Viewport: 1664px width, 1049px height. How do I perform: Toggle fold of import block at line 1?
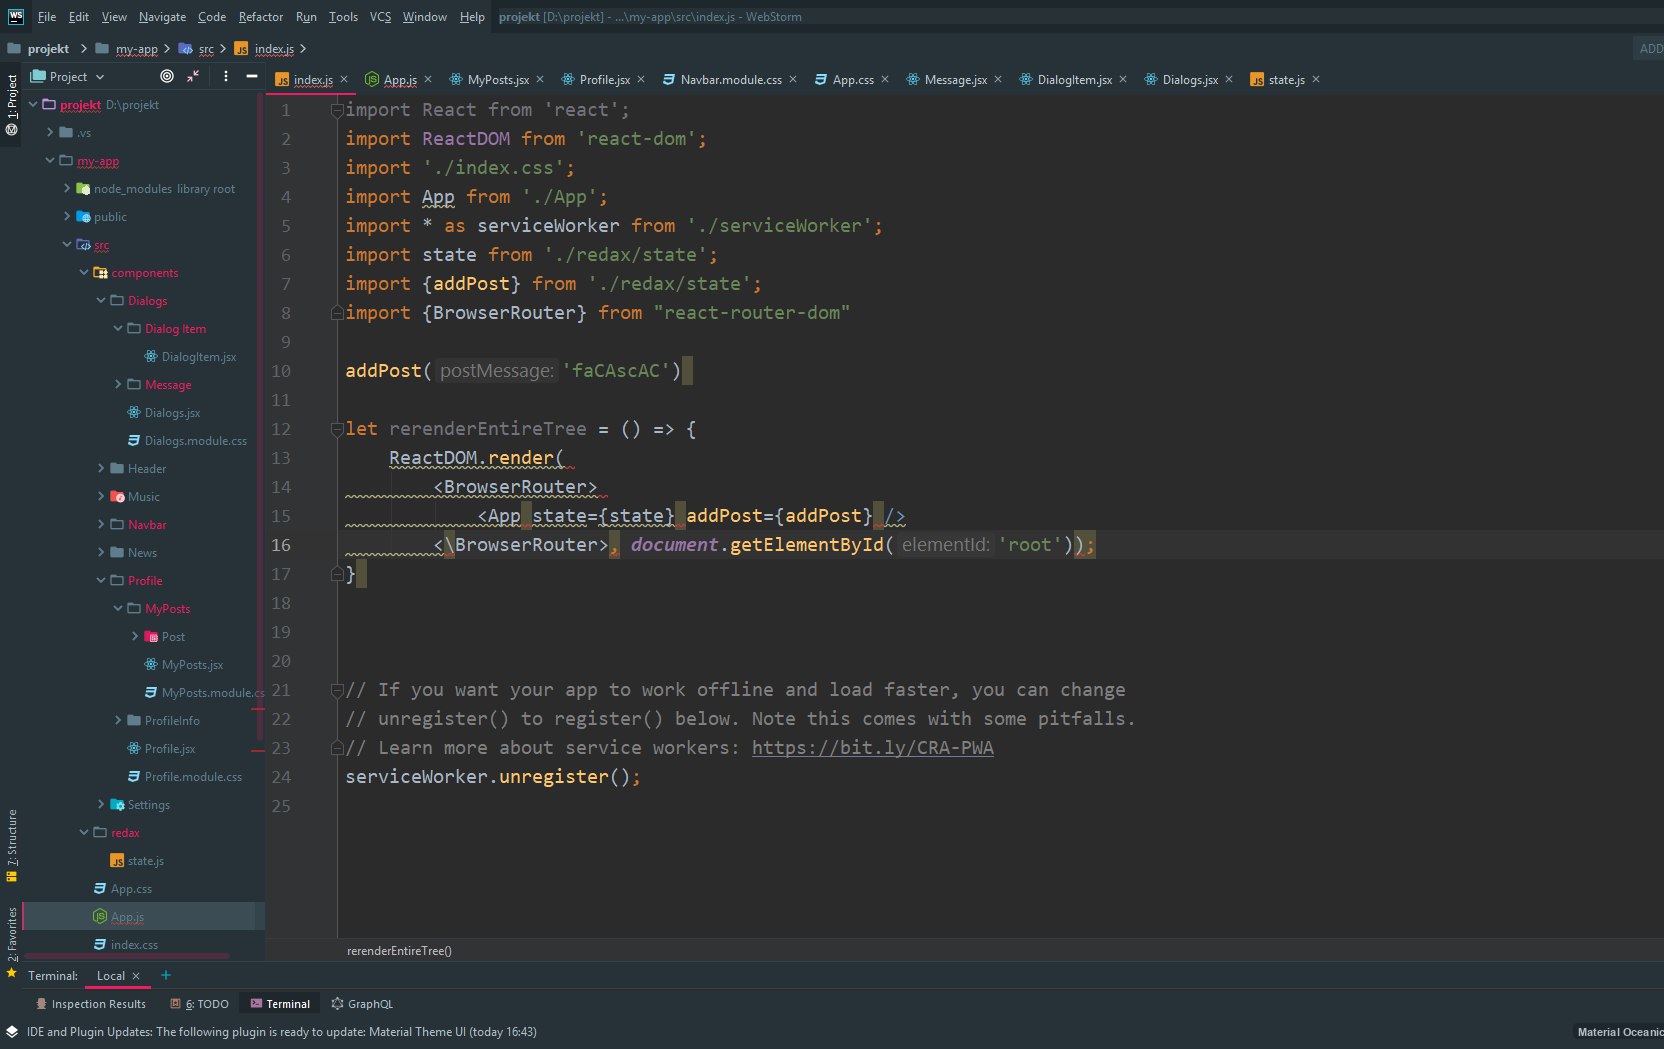[x=337, y=110]
